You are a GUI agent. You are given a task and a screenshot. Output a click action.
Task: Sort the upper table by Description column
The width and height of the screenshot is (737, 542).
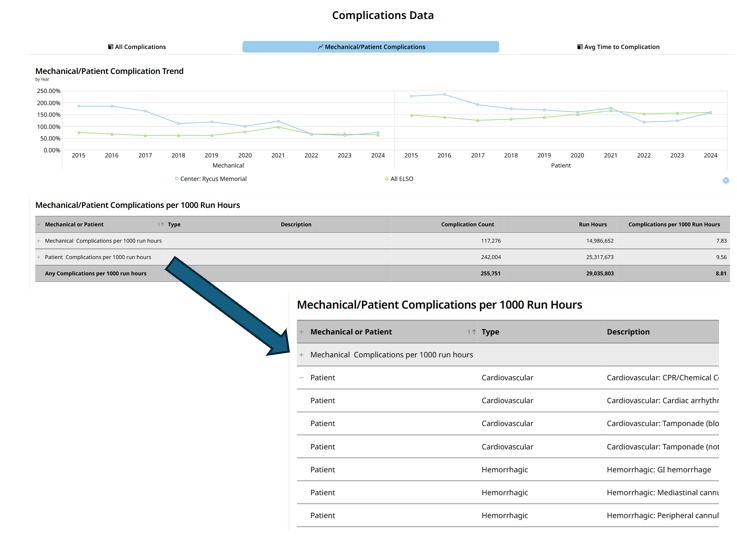point(296,225)
